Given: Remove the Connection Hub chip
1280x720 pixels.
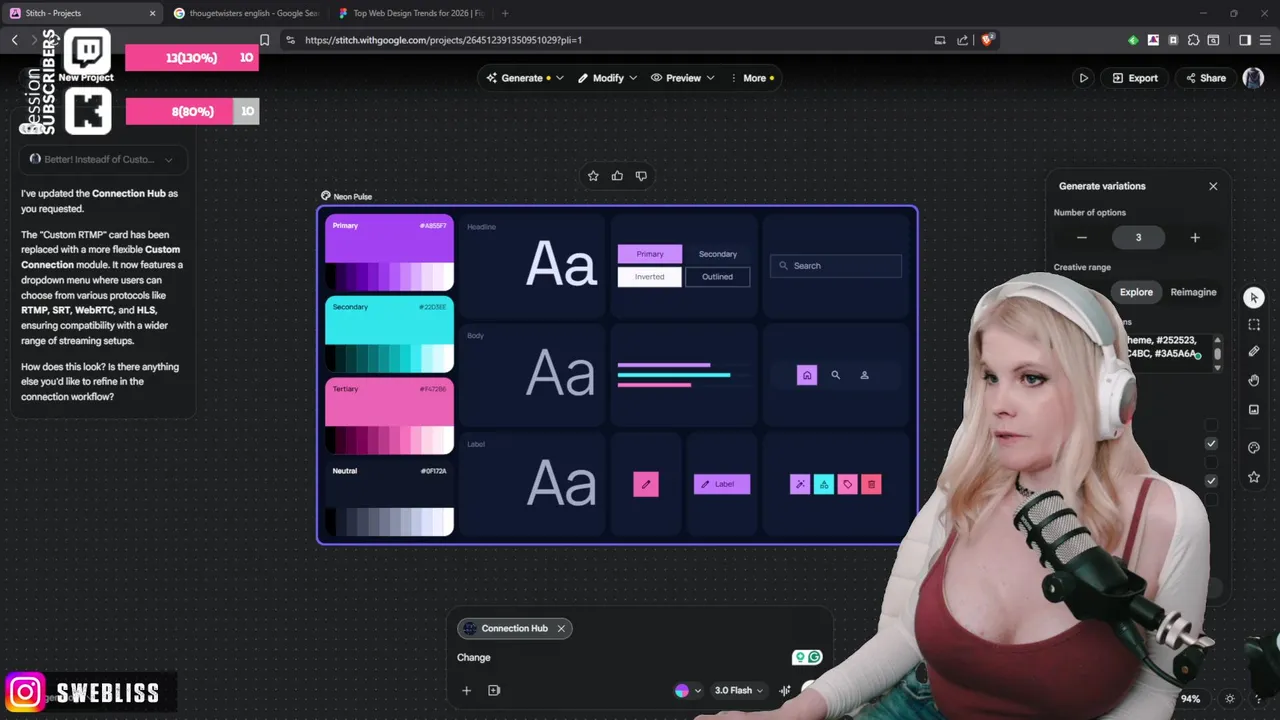Looking at the screenshot, I should pyautogui.click(x=561, y=628).
